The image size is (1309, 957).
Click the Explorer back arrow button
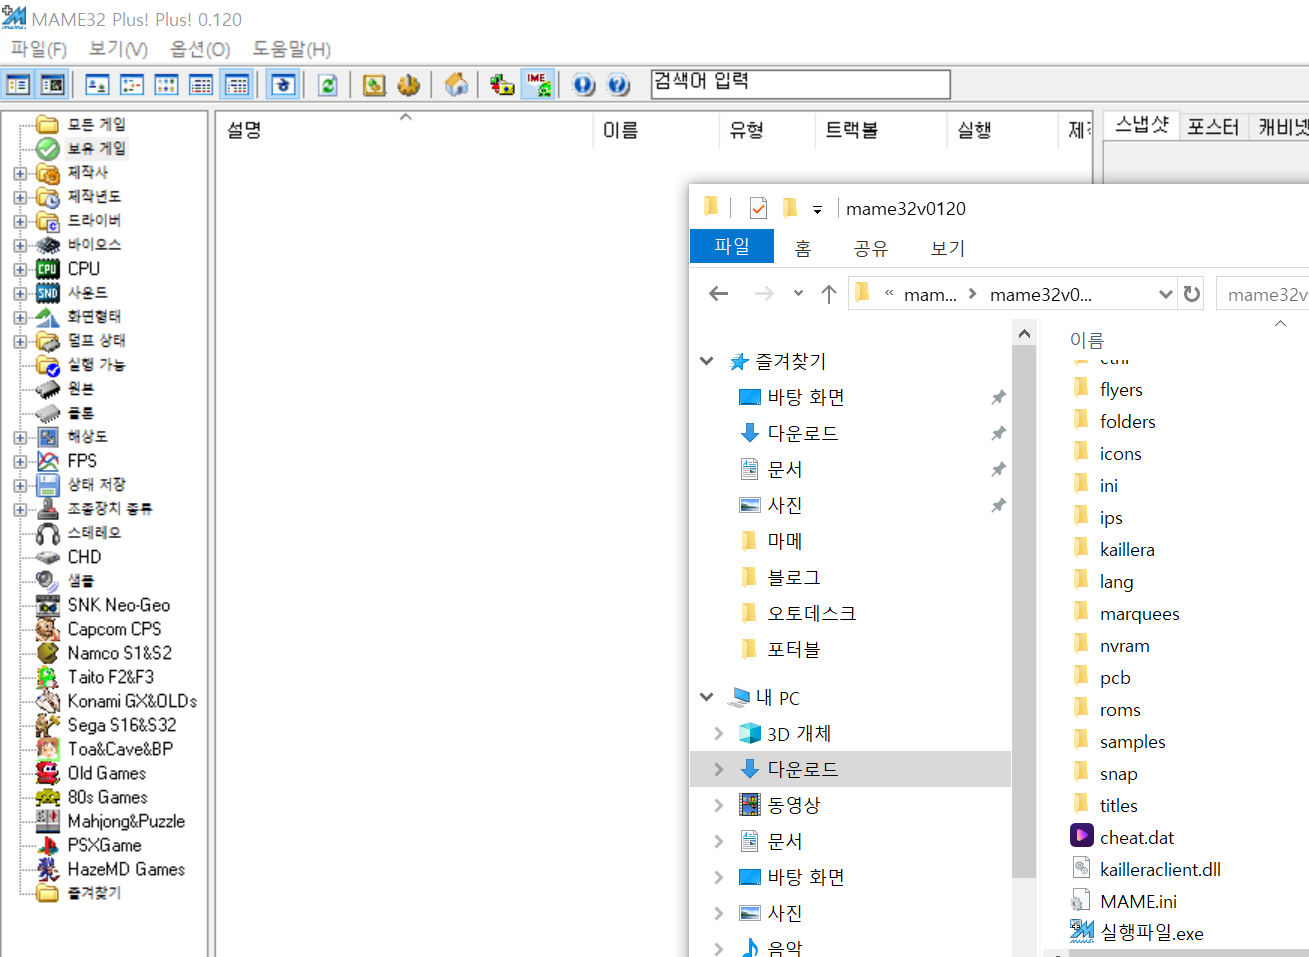point(718,293)
